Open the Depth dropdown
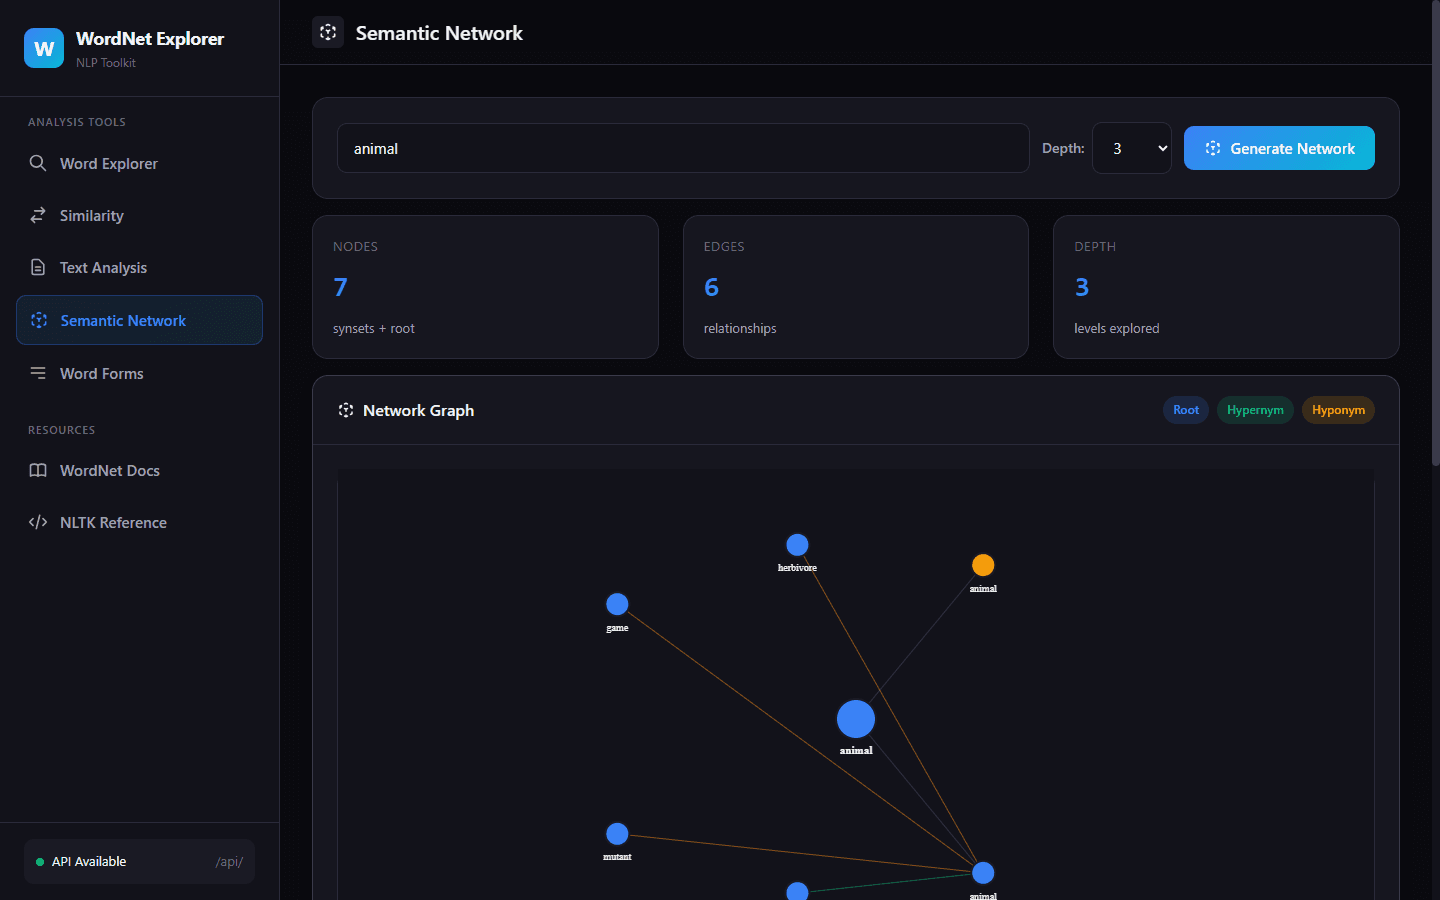This screenshot has width=1440, height=900. click(1131, 147)
